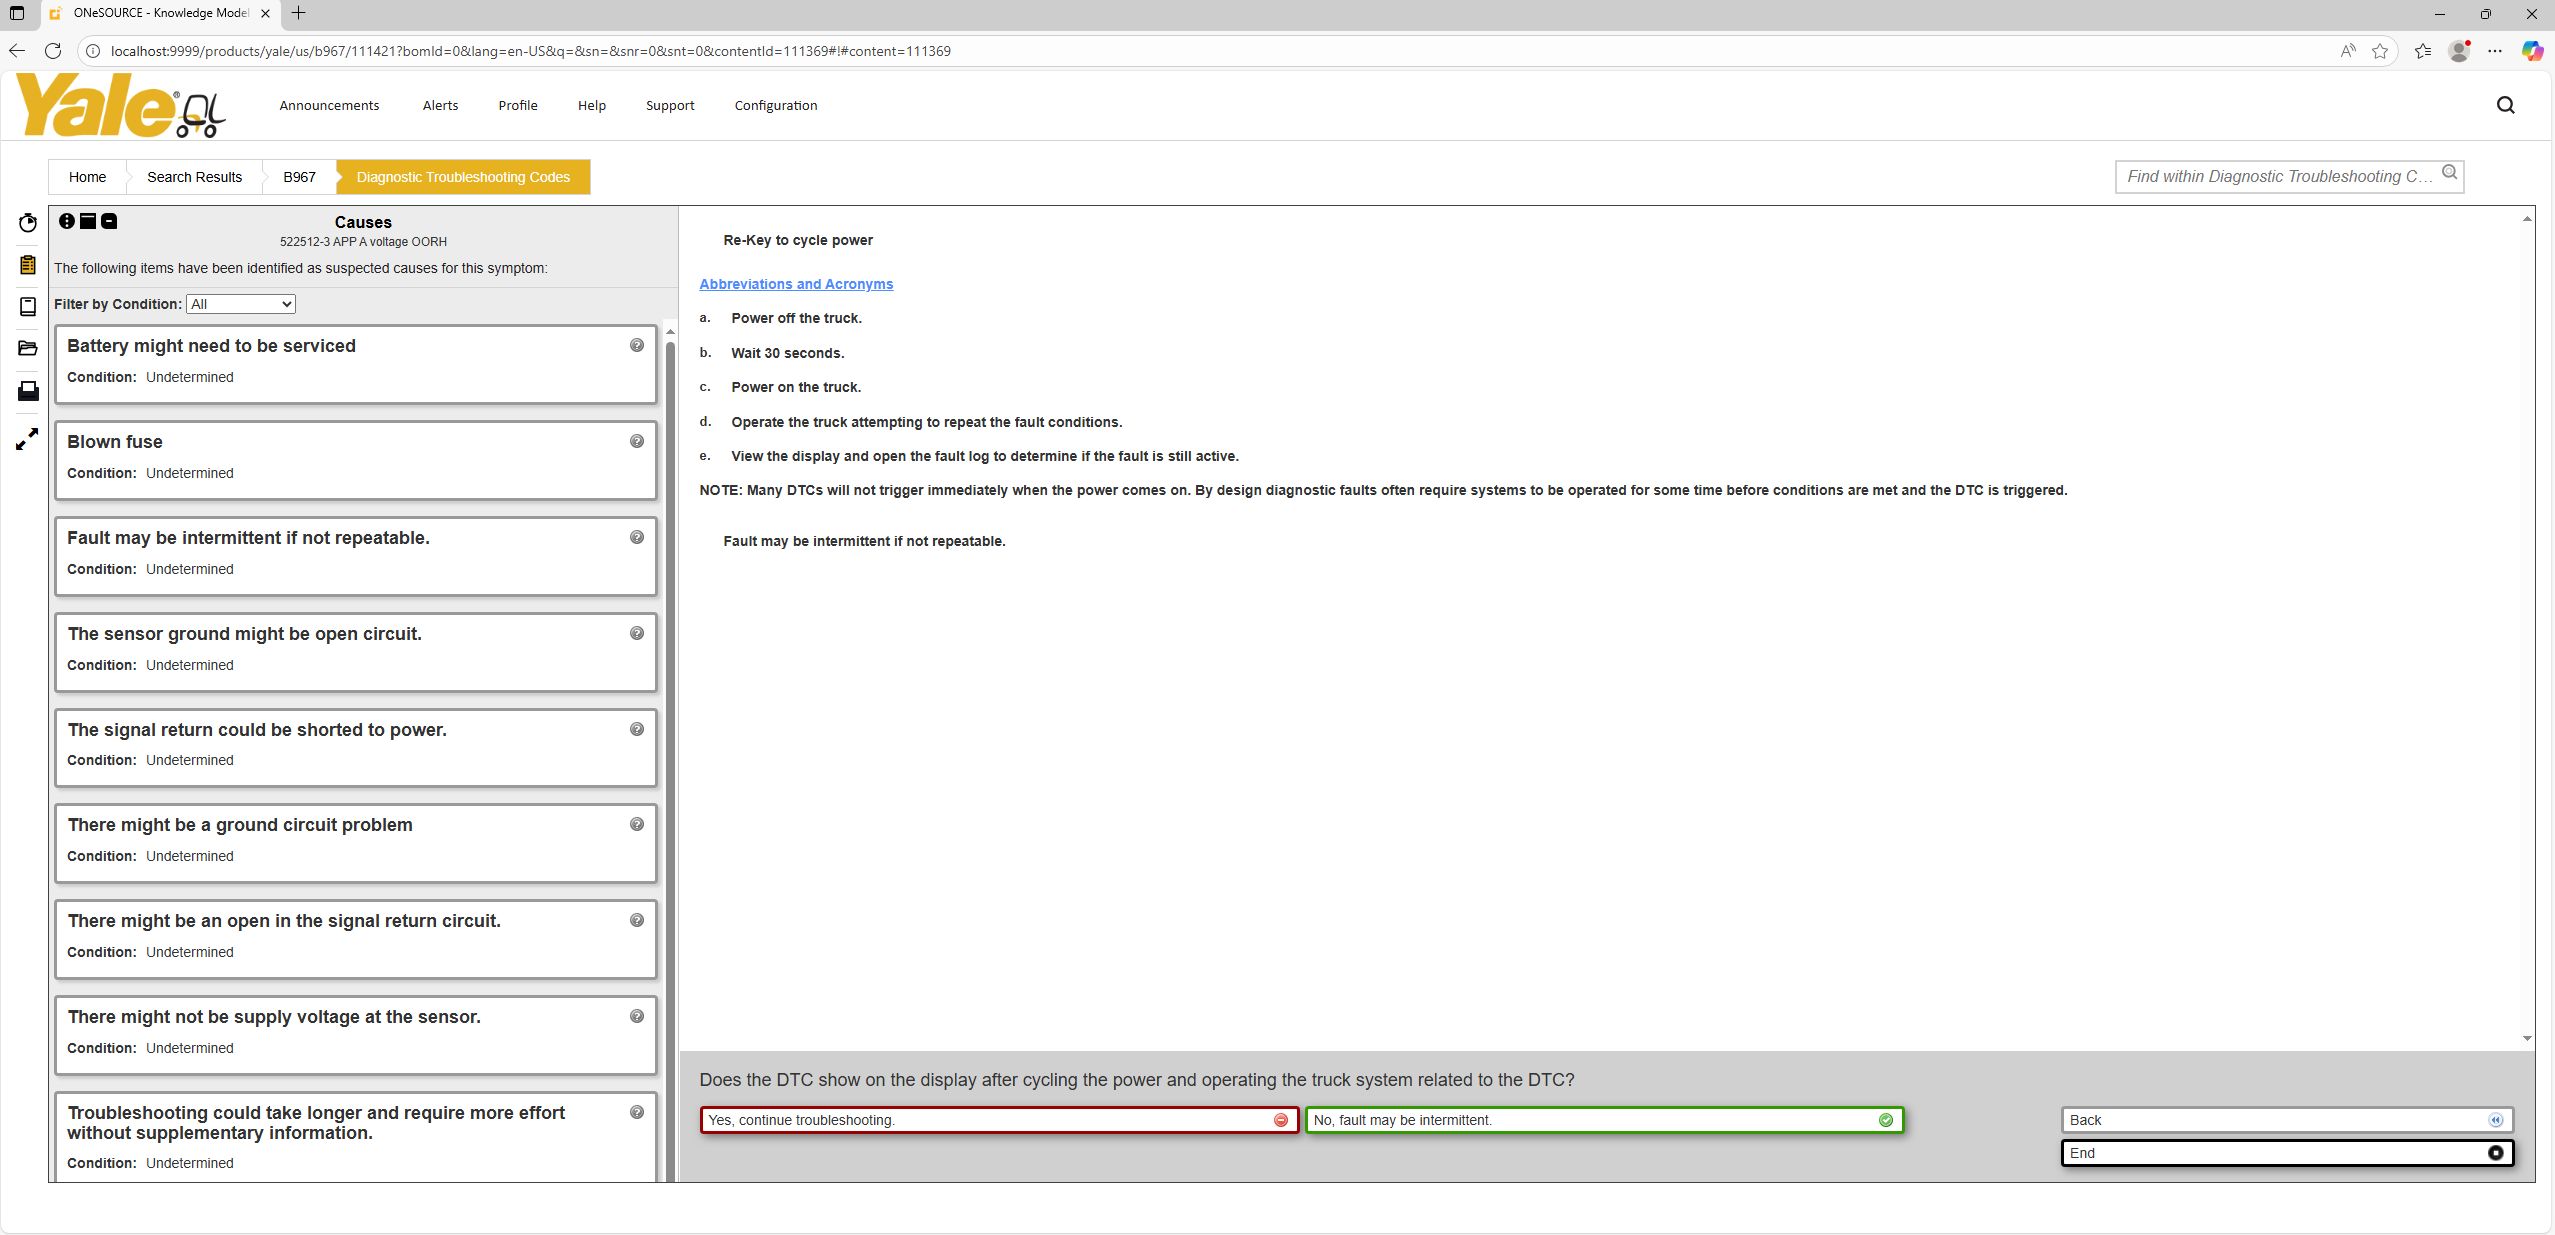The width and height of the screenshot is (2555, 1235).
Task: Expand view with the diagonal arrows icon
Action: [27, 437]
